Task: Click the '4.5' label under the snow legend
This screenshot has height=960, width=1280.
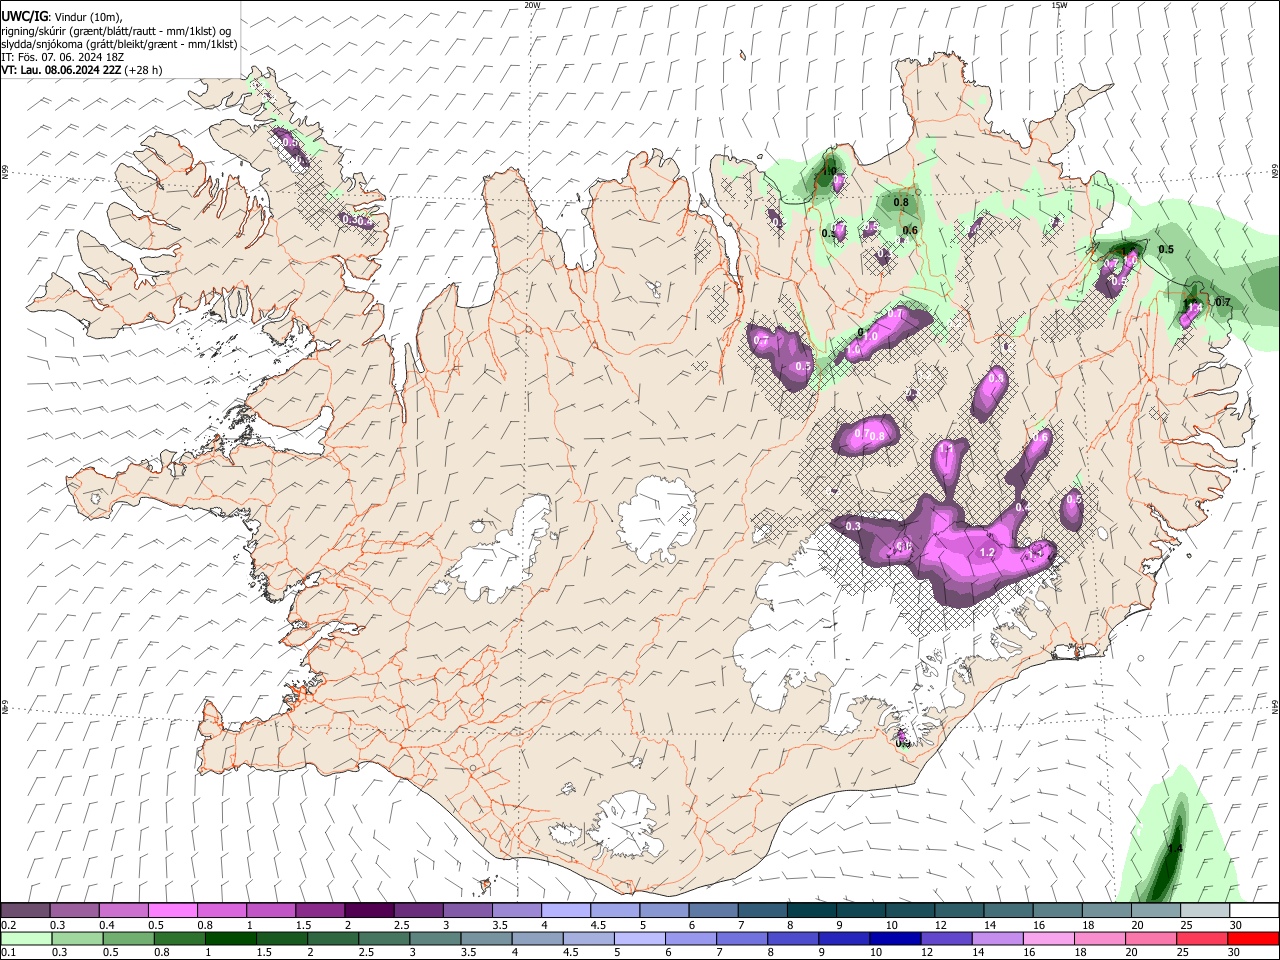Action: (598, 925)
